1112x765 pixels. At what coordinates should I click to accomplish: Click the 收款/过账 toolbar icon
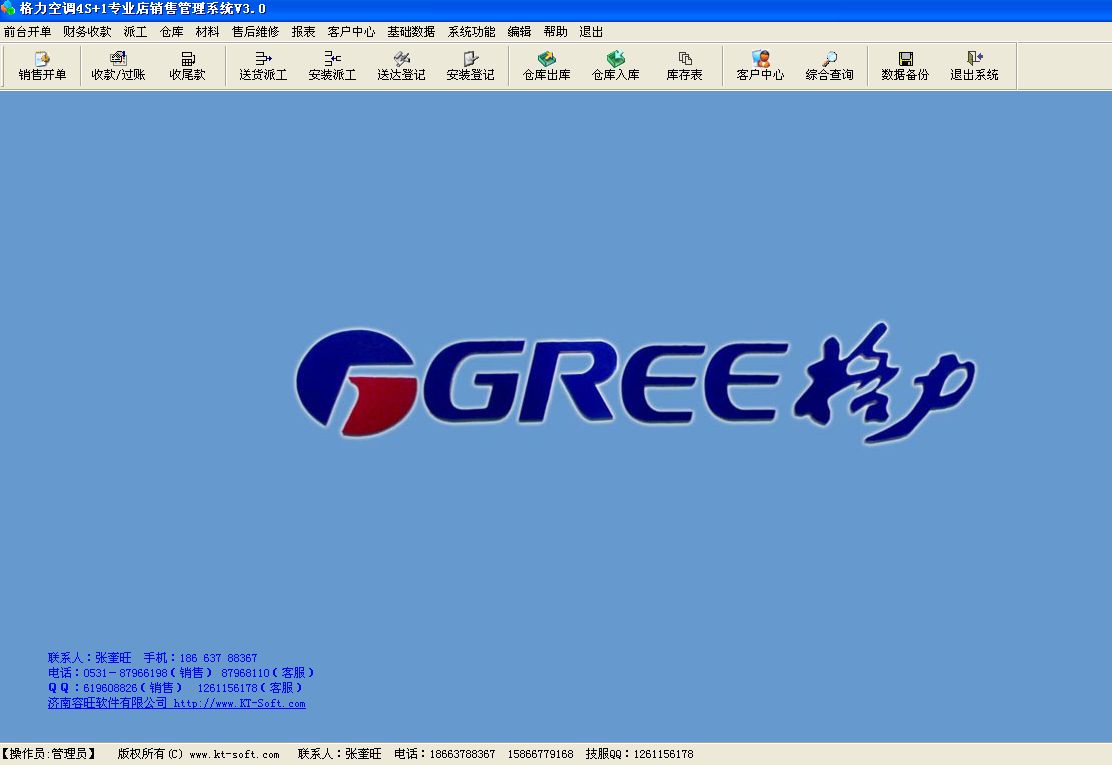click(x=118, y=67)
